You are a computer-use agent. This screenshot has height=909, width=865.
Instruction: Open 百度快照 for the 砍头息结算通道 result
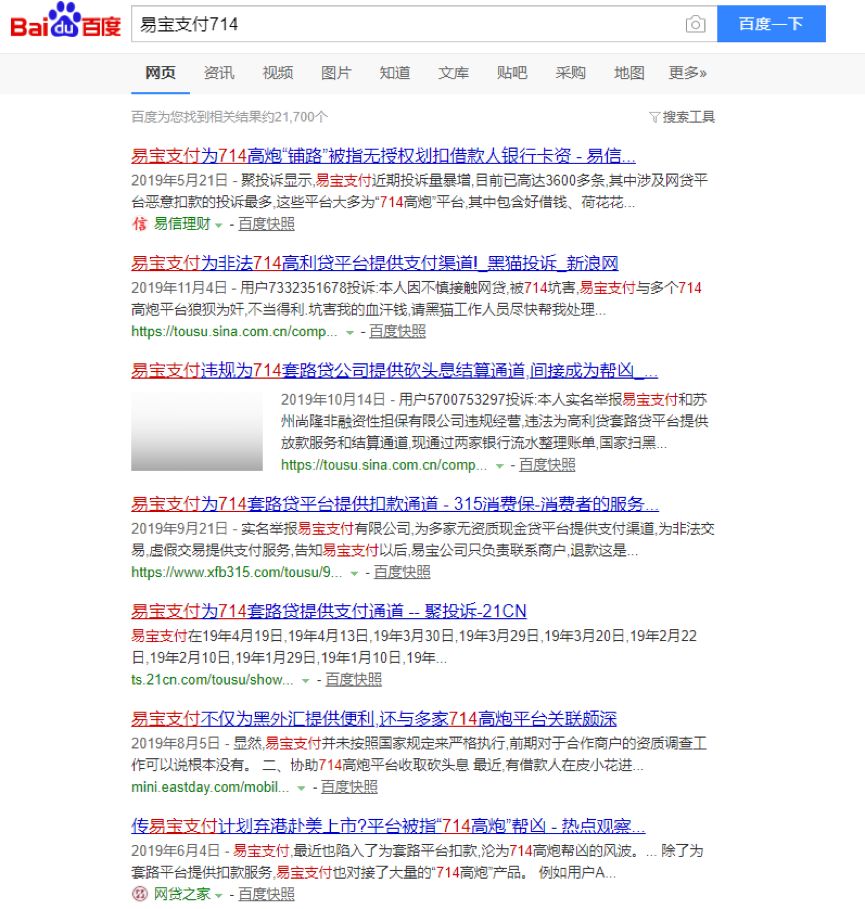click(x=547, y=465)
